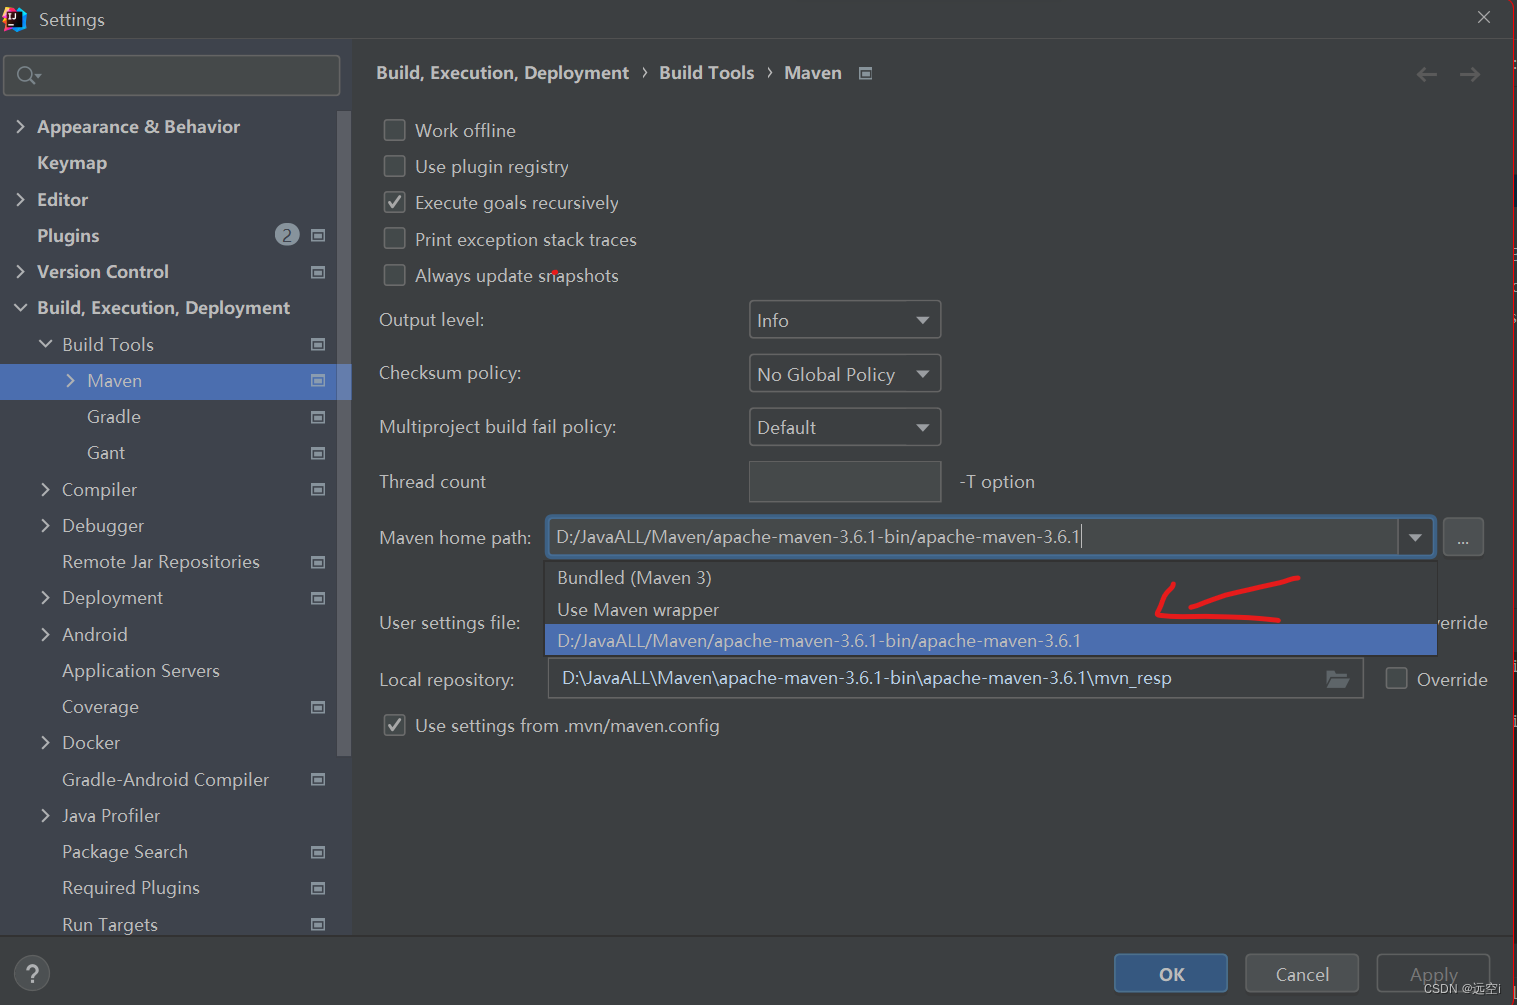The image size is (1517, 1005).
Task: Open help via the question mark icon
Action: (32, 972)
